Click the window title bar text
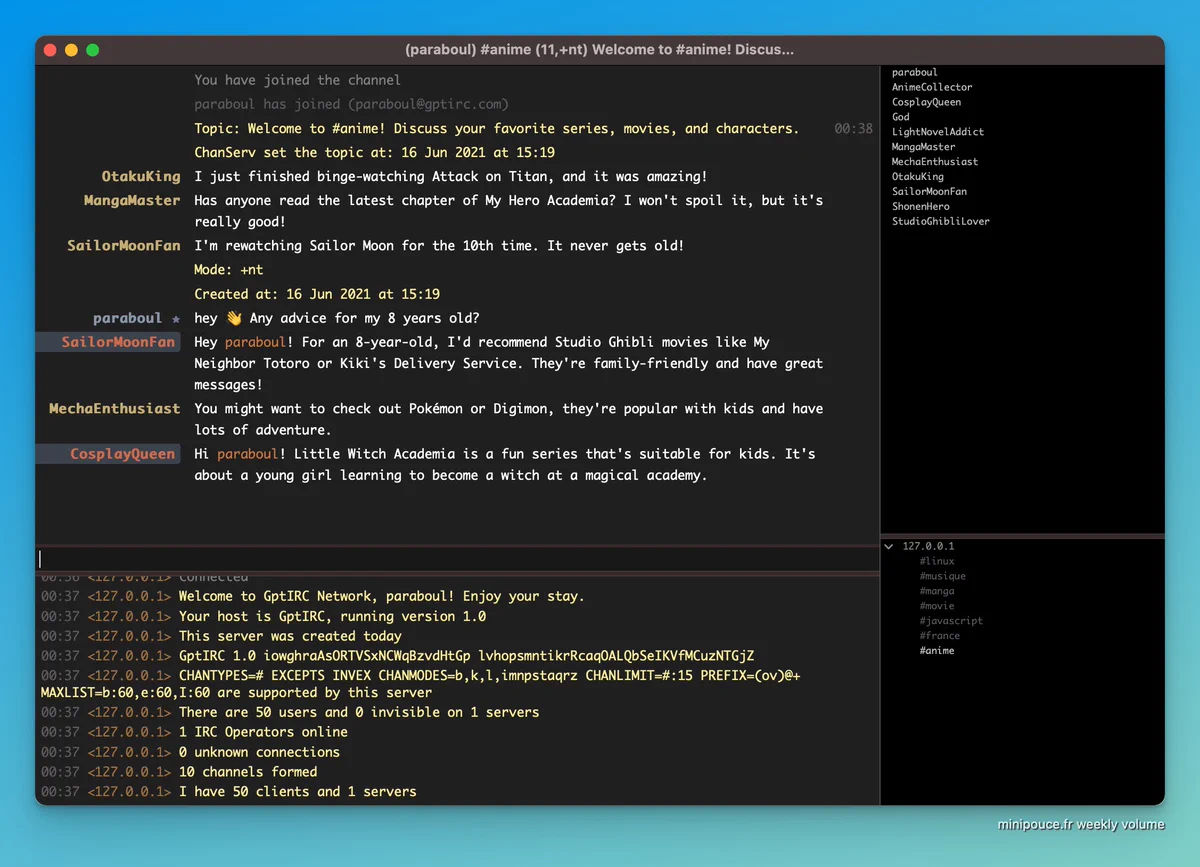1200x867 pixels. (x=600, y=50)
